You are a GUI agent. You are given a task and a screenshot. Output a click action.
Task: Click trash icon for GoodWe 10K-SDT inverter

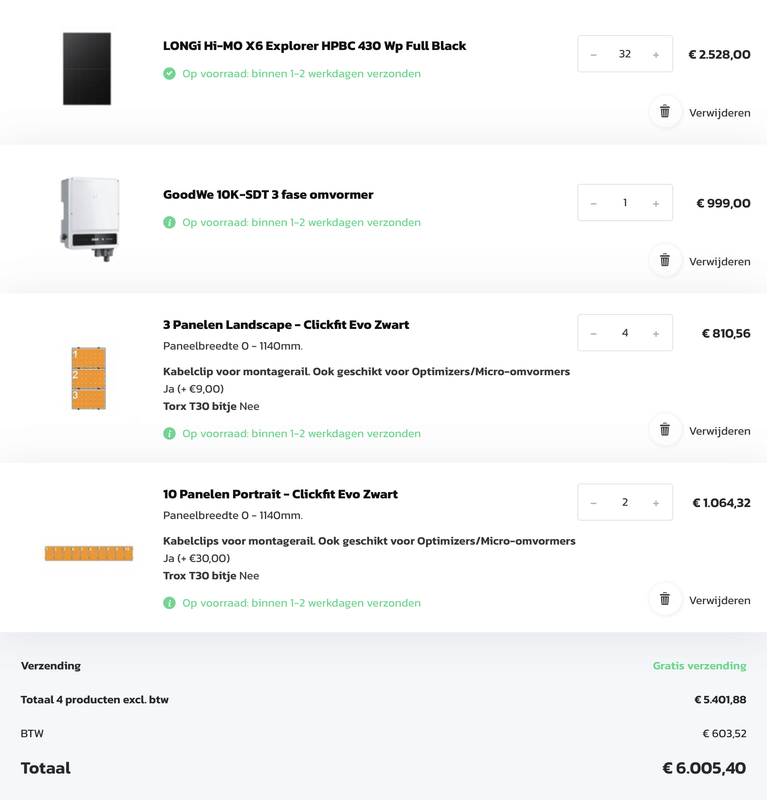tap(665, 261)
